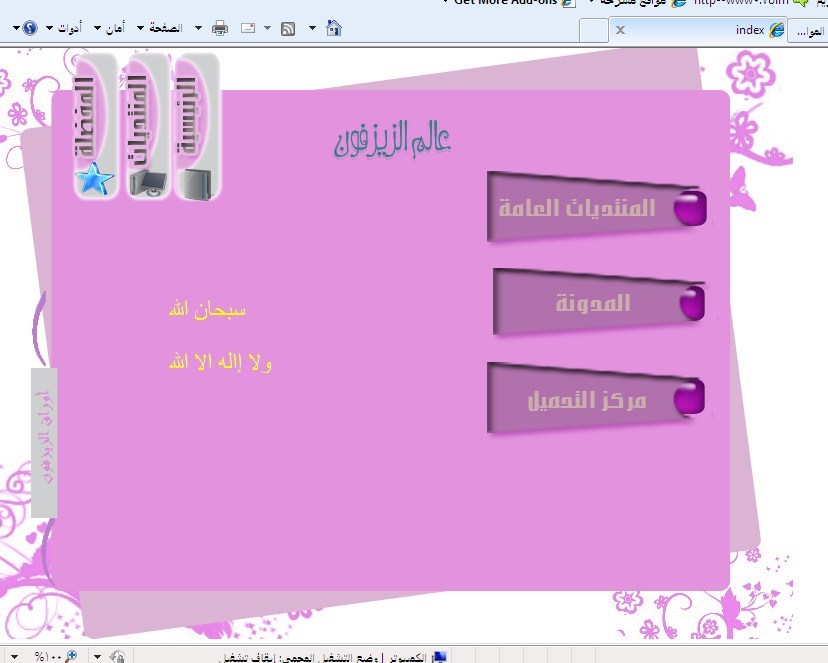Click the blue star favorites icon

coord(94,180)
